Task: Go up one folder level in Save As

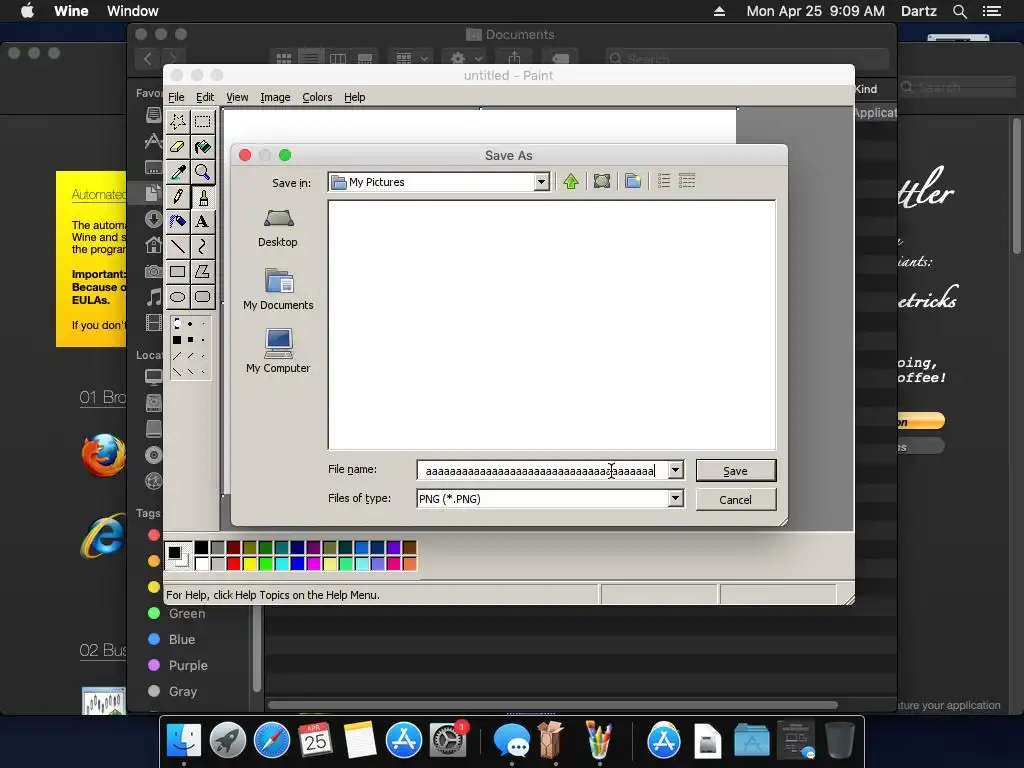Action: (x=571, y=182)
